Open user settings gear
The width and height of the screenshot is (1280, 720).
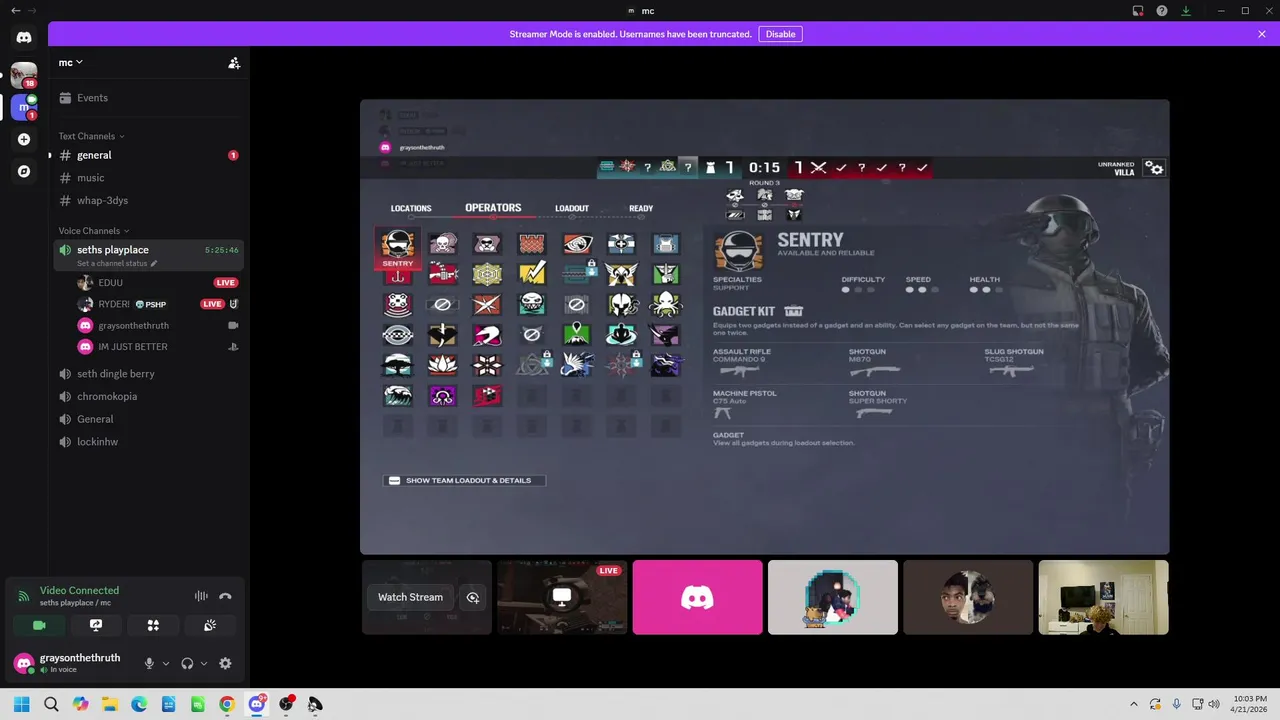[225, 663]
